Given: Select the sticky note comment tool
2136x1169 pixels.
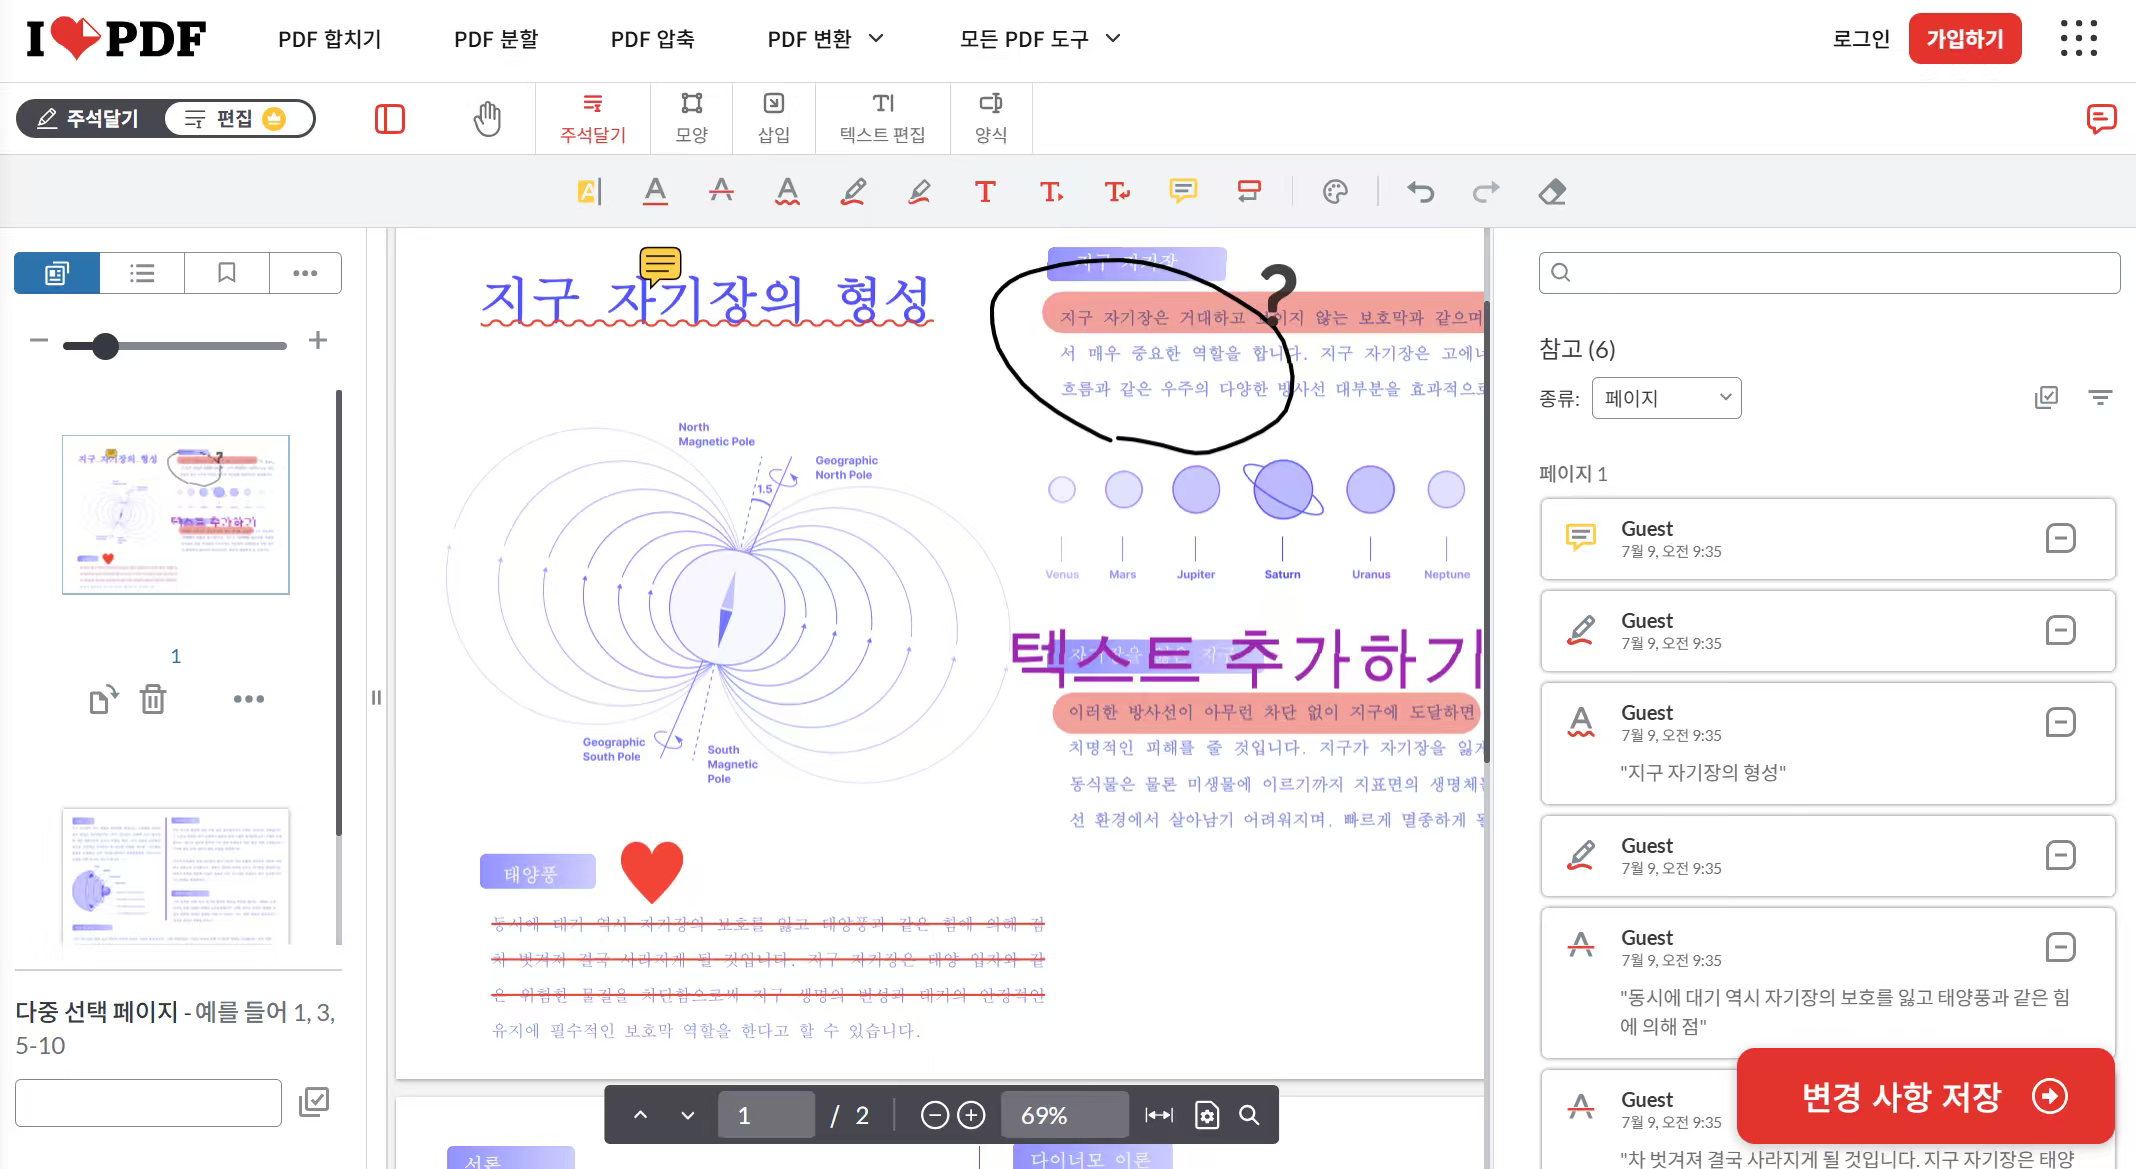Looking at the screenshot, I should coord(1183,191).
